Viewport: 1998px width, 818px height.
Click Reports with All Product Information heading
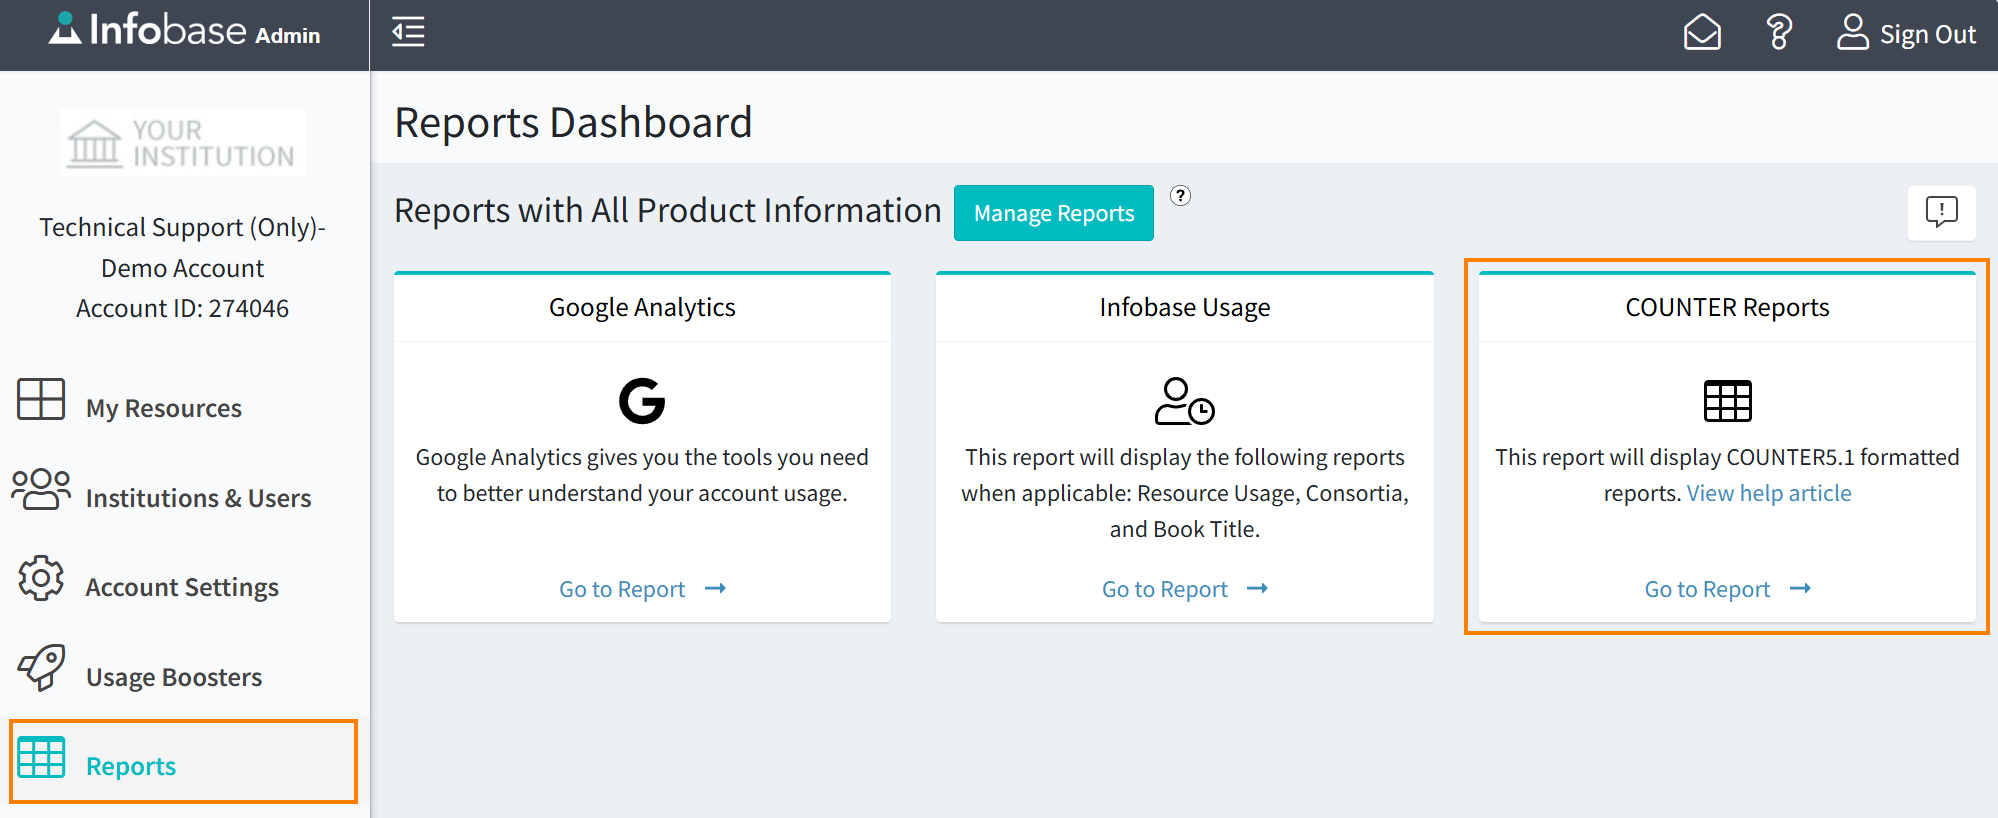[x=668, y=211]
